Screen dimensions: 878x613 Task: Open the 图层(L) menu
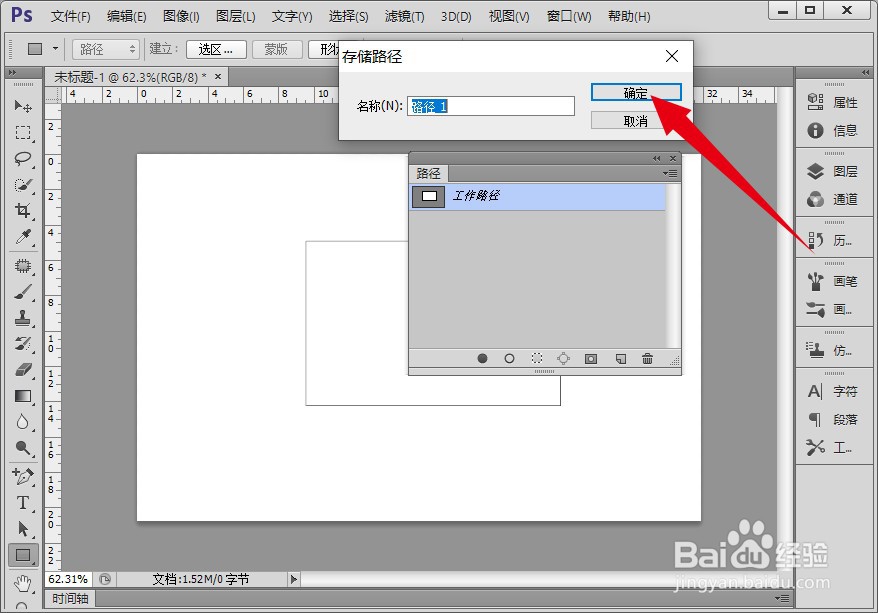point(236,16)
